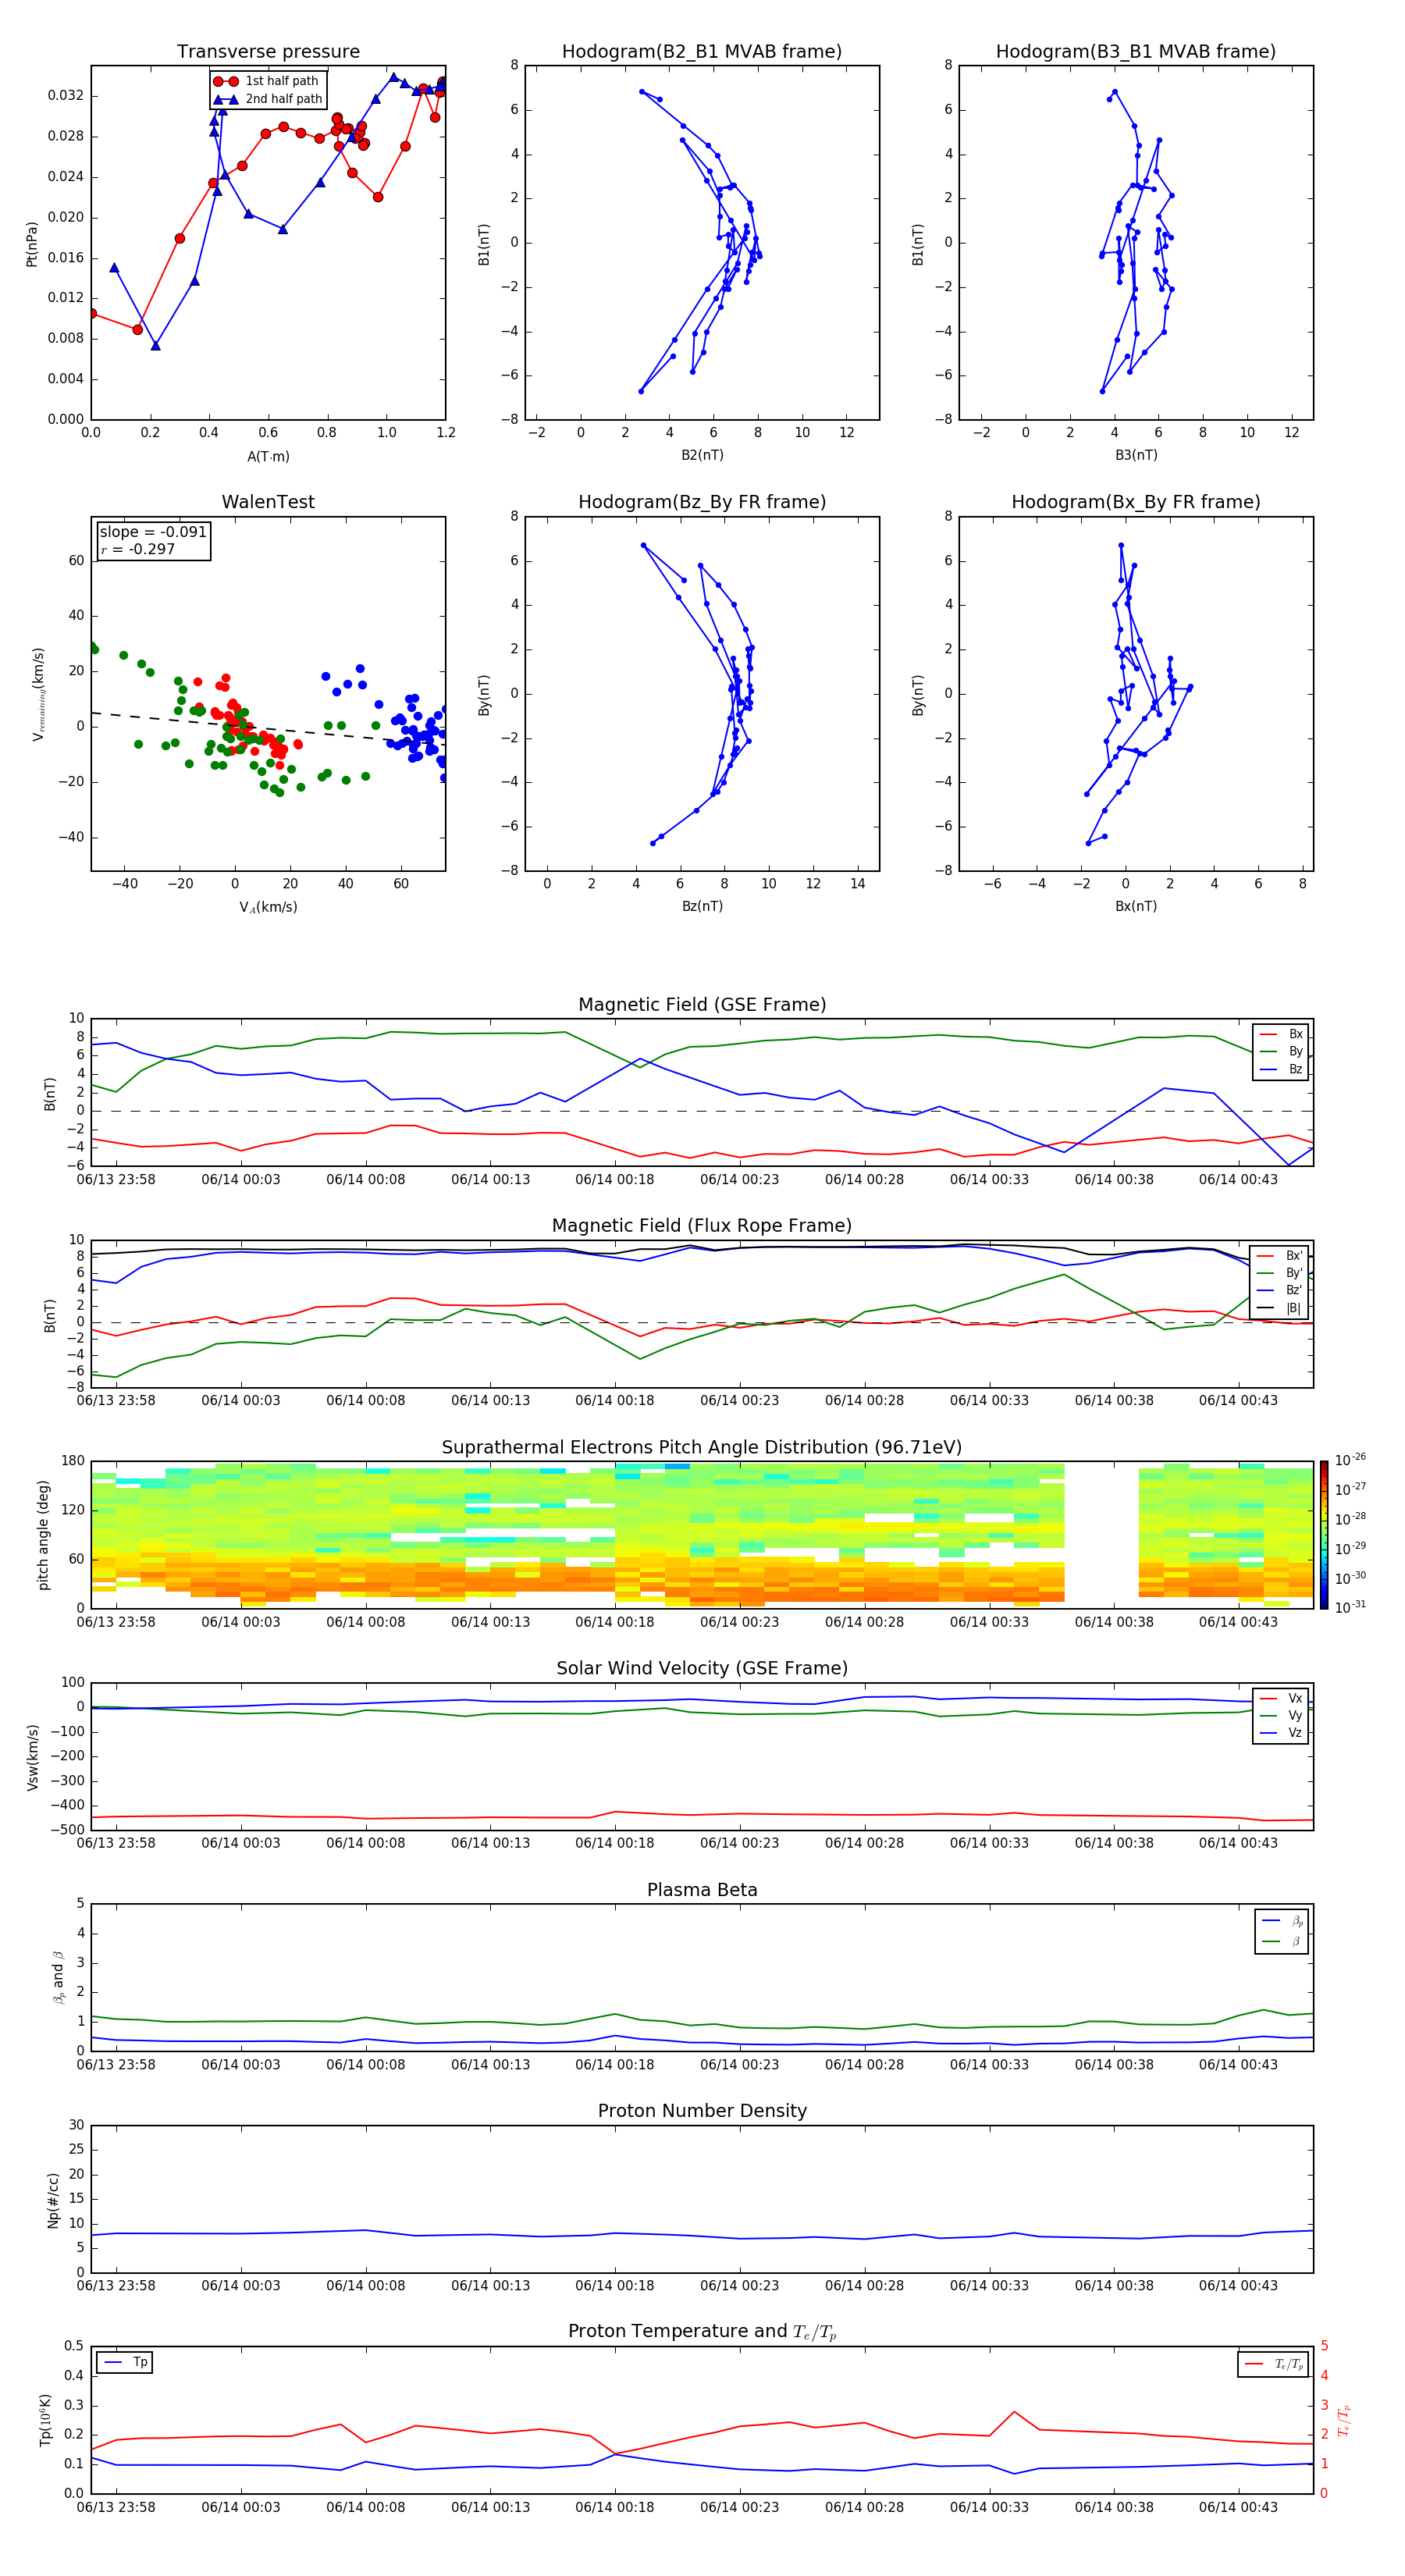Click the "B2(nT)" x-axis label
Image resolution: width=1405 pixels, height=2576 pixels.
click(702, 455)
